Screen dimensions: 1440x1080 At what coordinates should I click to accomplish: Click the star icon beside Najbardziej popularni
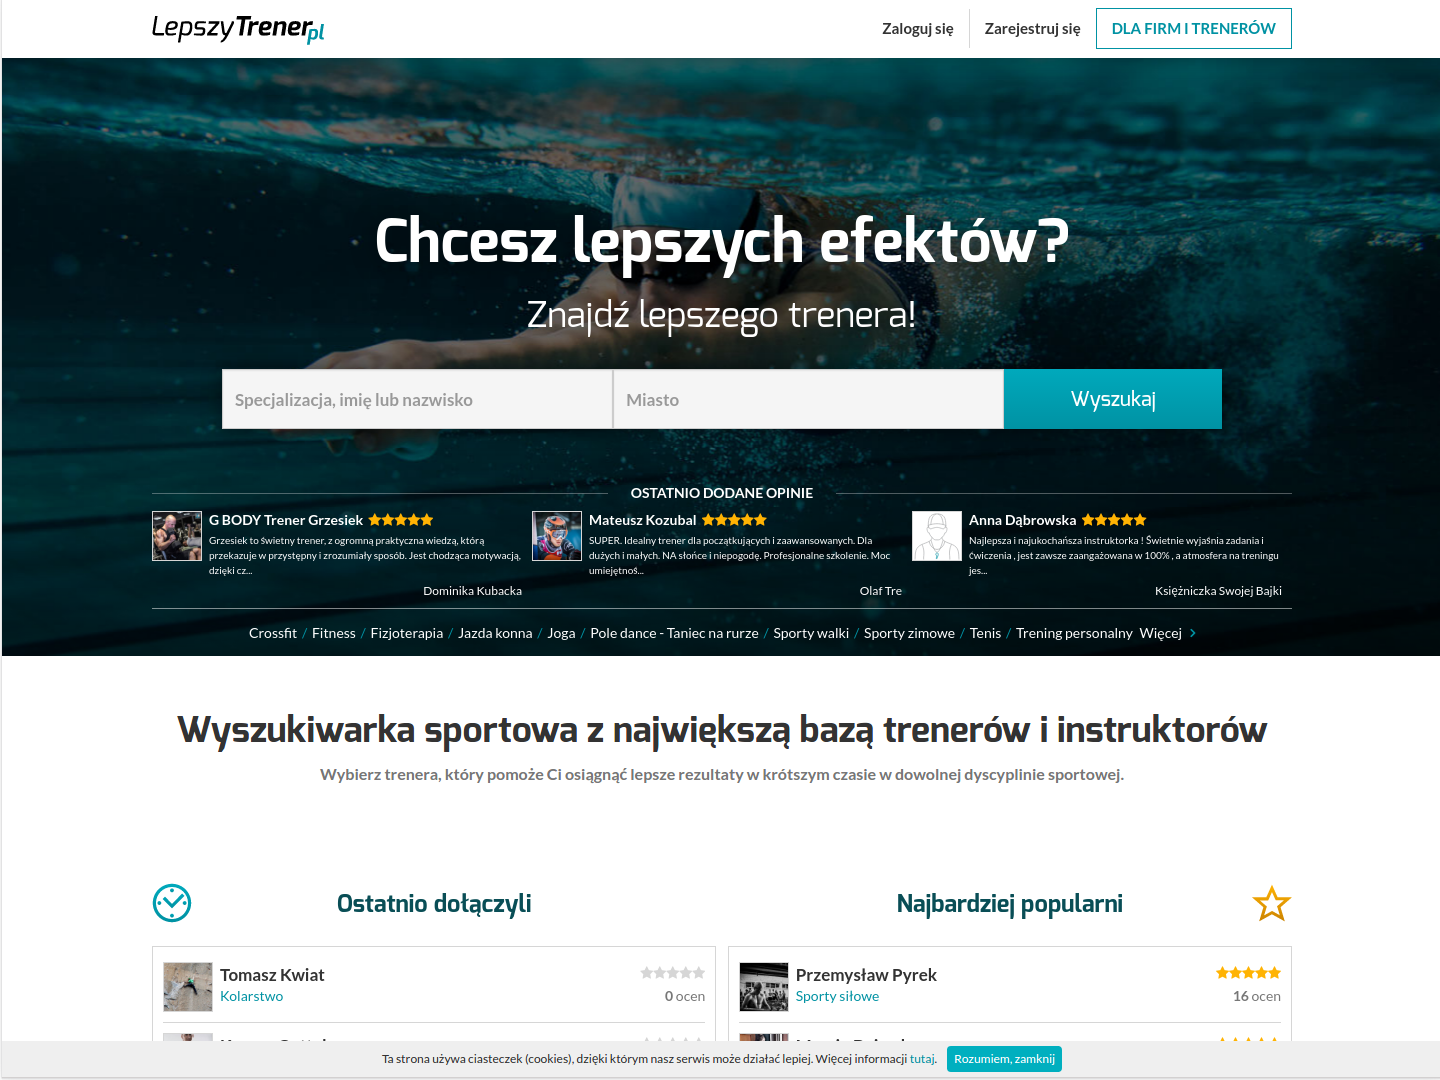(x=1272, y=904)
